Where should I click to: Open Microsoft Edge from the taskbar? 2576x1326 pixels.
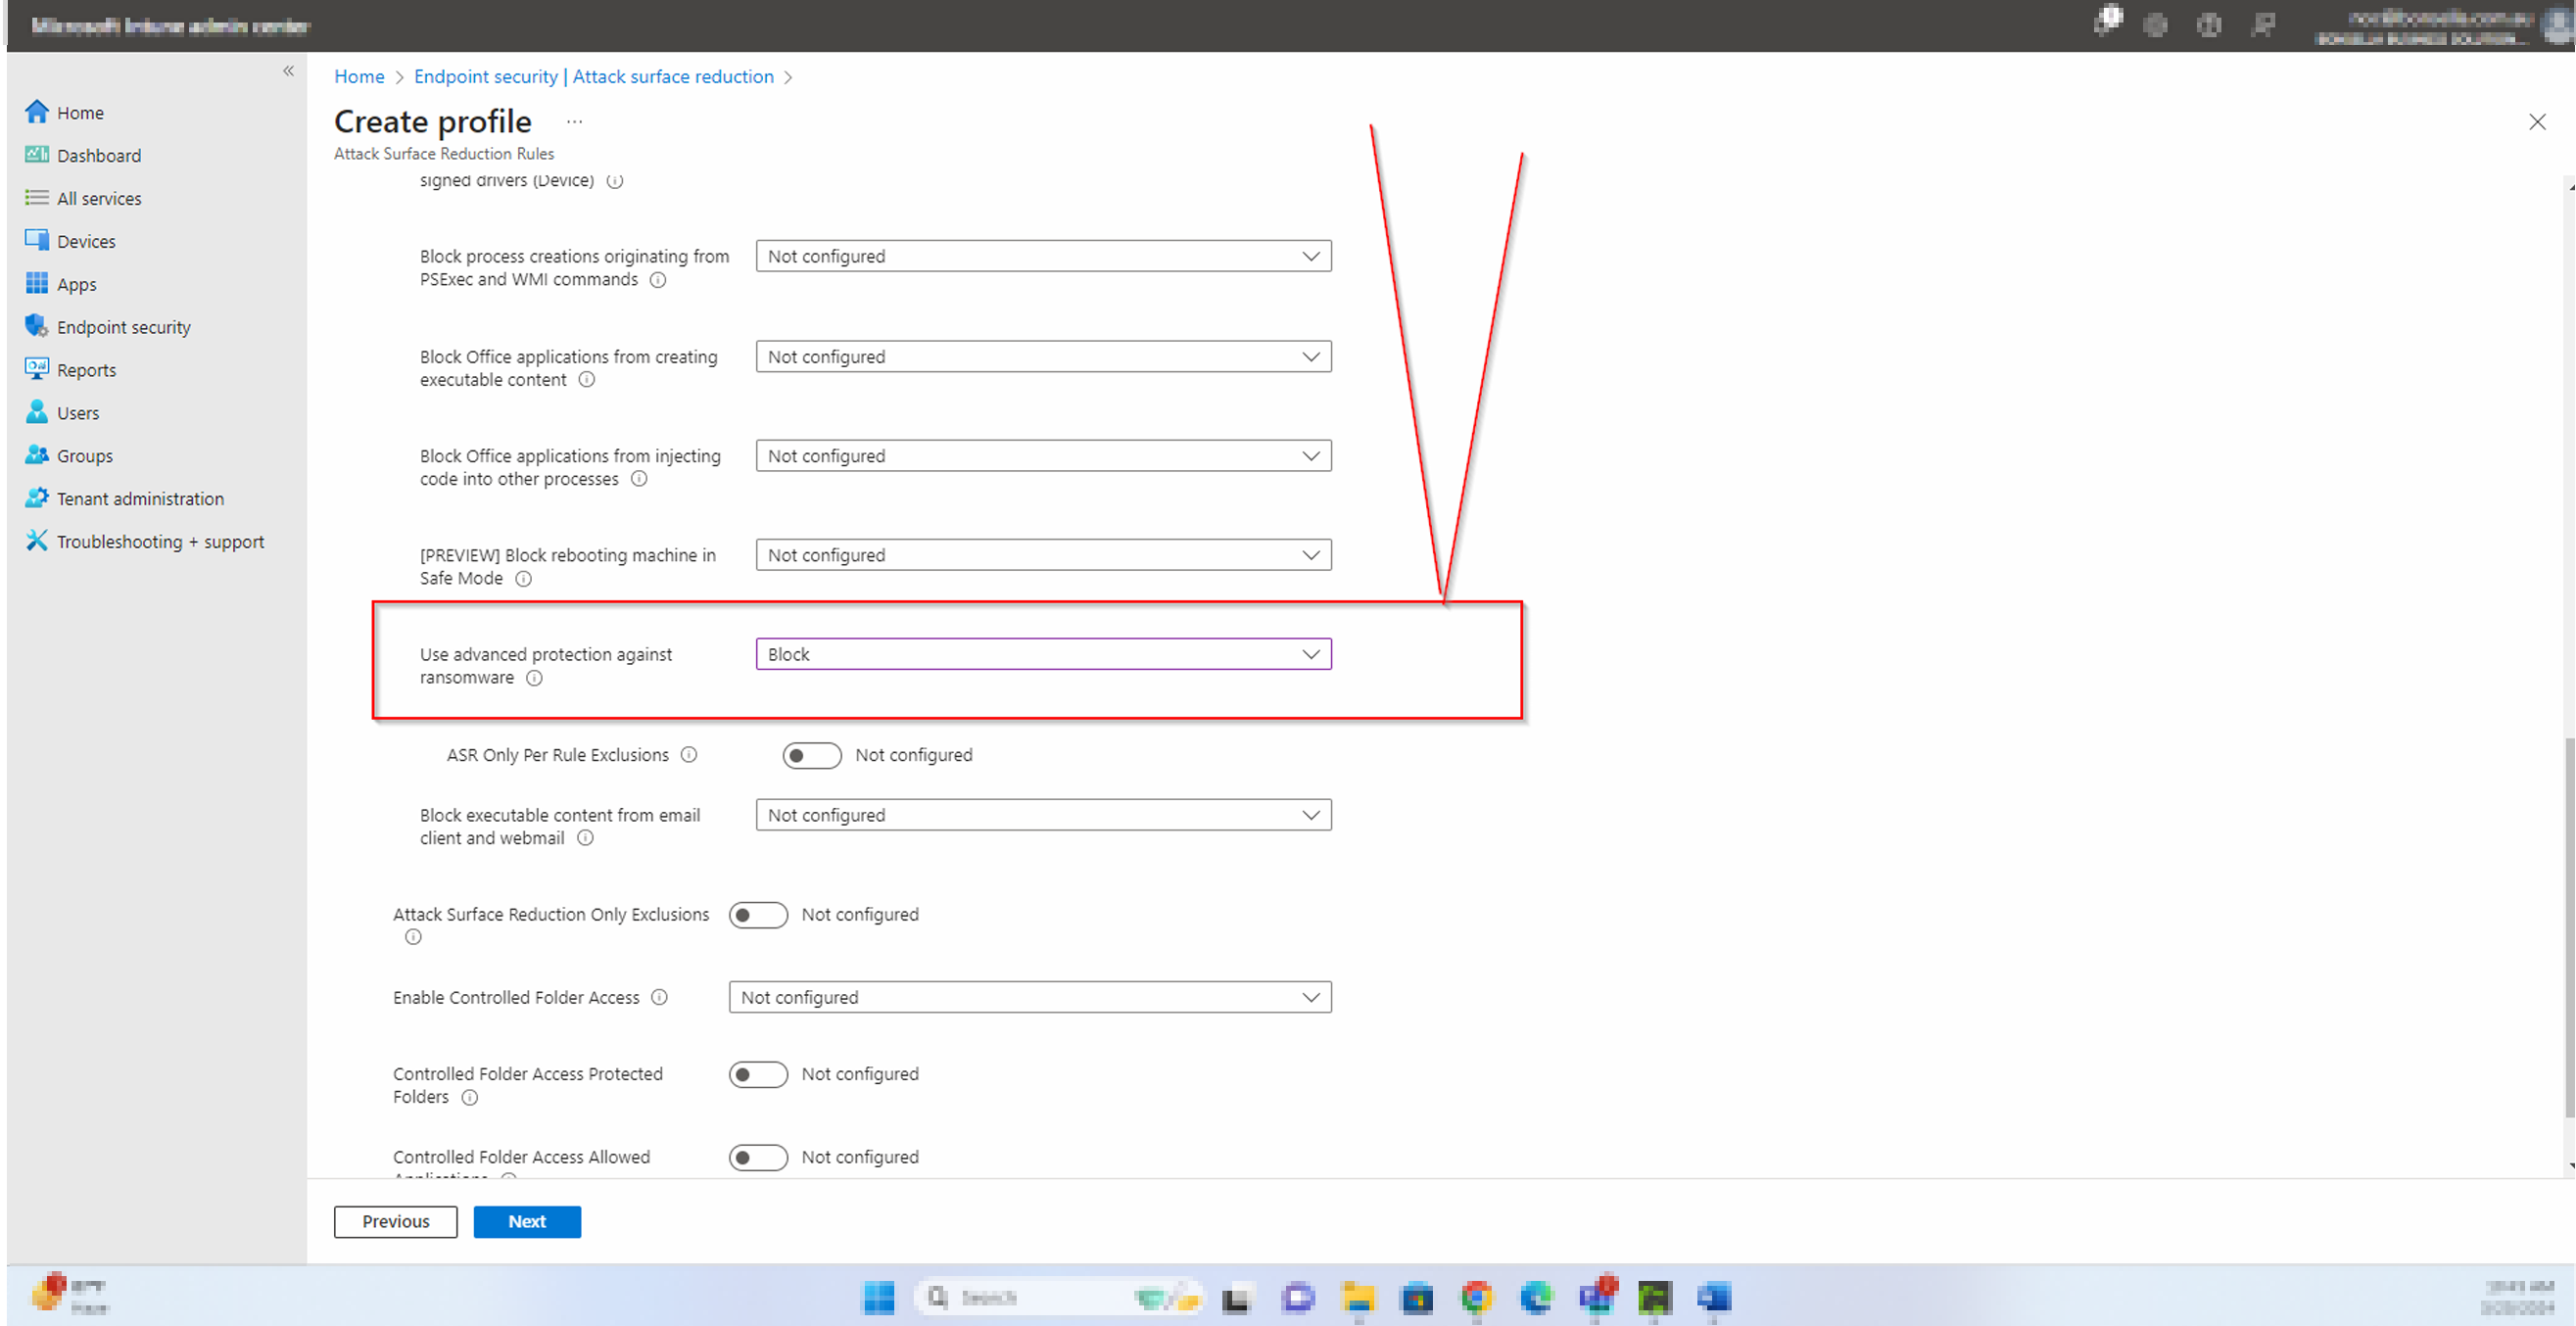coord(1536,1297)
